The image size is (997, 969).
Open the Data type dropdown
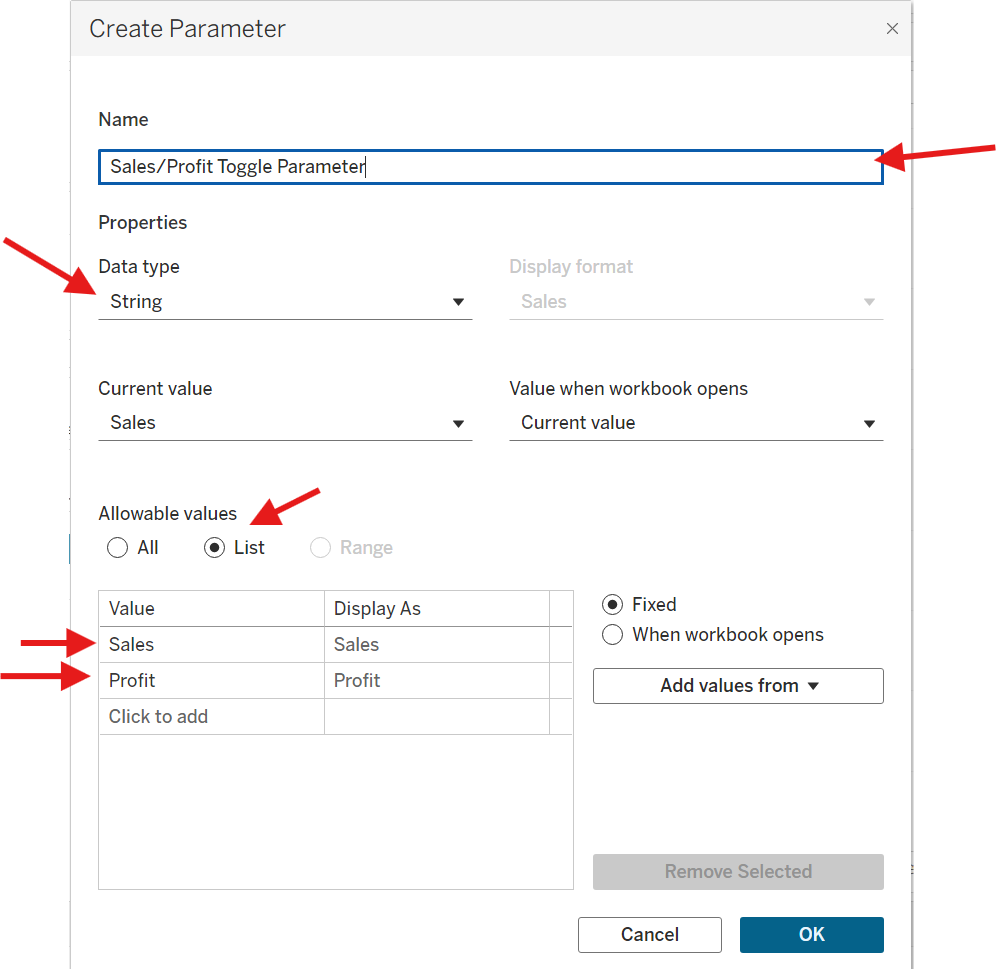[285, 302]
